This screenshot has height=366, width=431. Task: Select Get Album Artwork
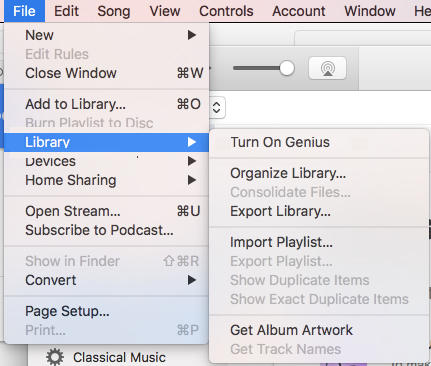tap(319, 330)
